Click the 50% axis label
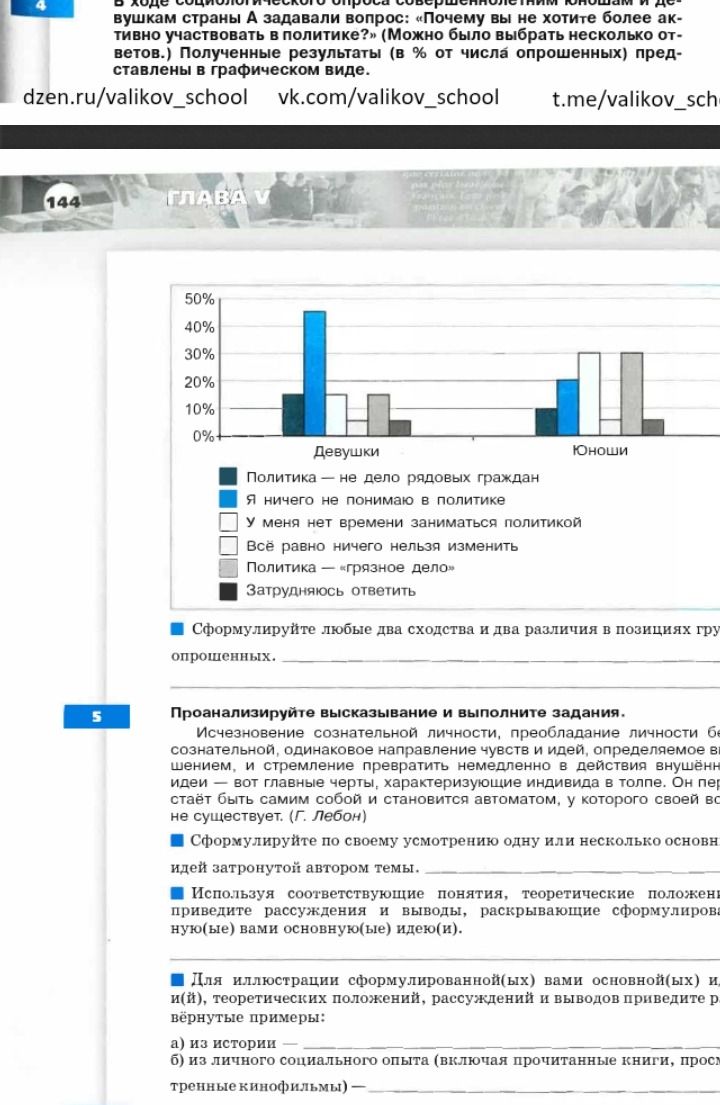Image resolution: width=720 pixels, height=1105 pixels. 199,299
